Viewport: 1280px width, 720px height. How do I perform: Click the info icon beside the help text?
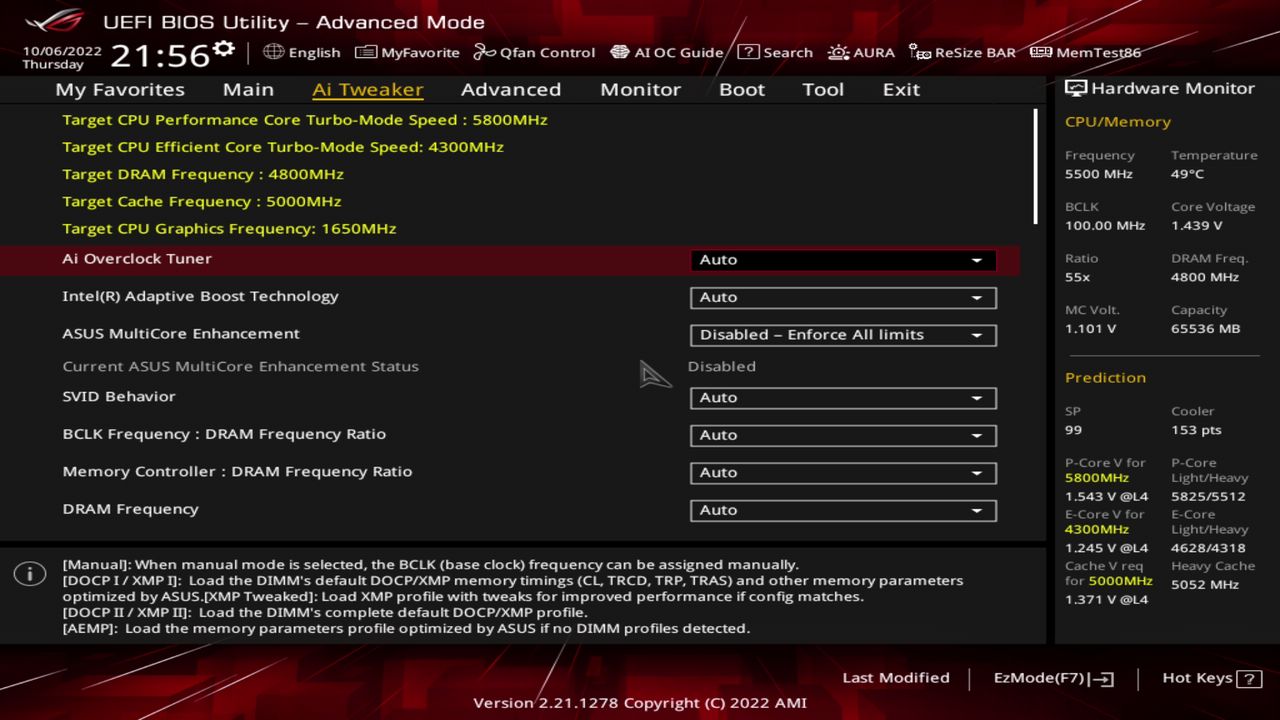click(30, 574)
